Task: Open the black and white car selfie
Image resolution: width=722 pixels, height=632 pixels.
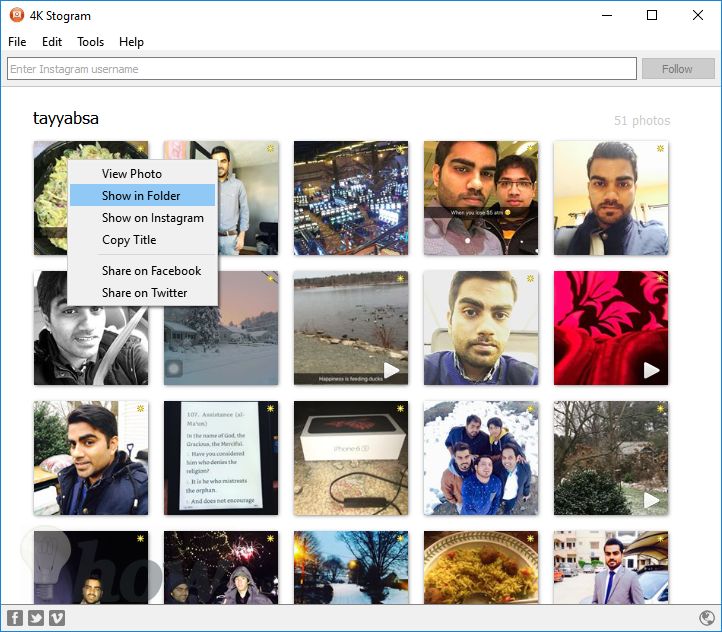Action: 91,345
